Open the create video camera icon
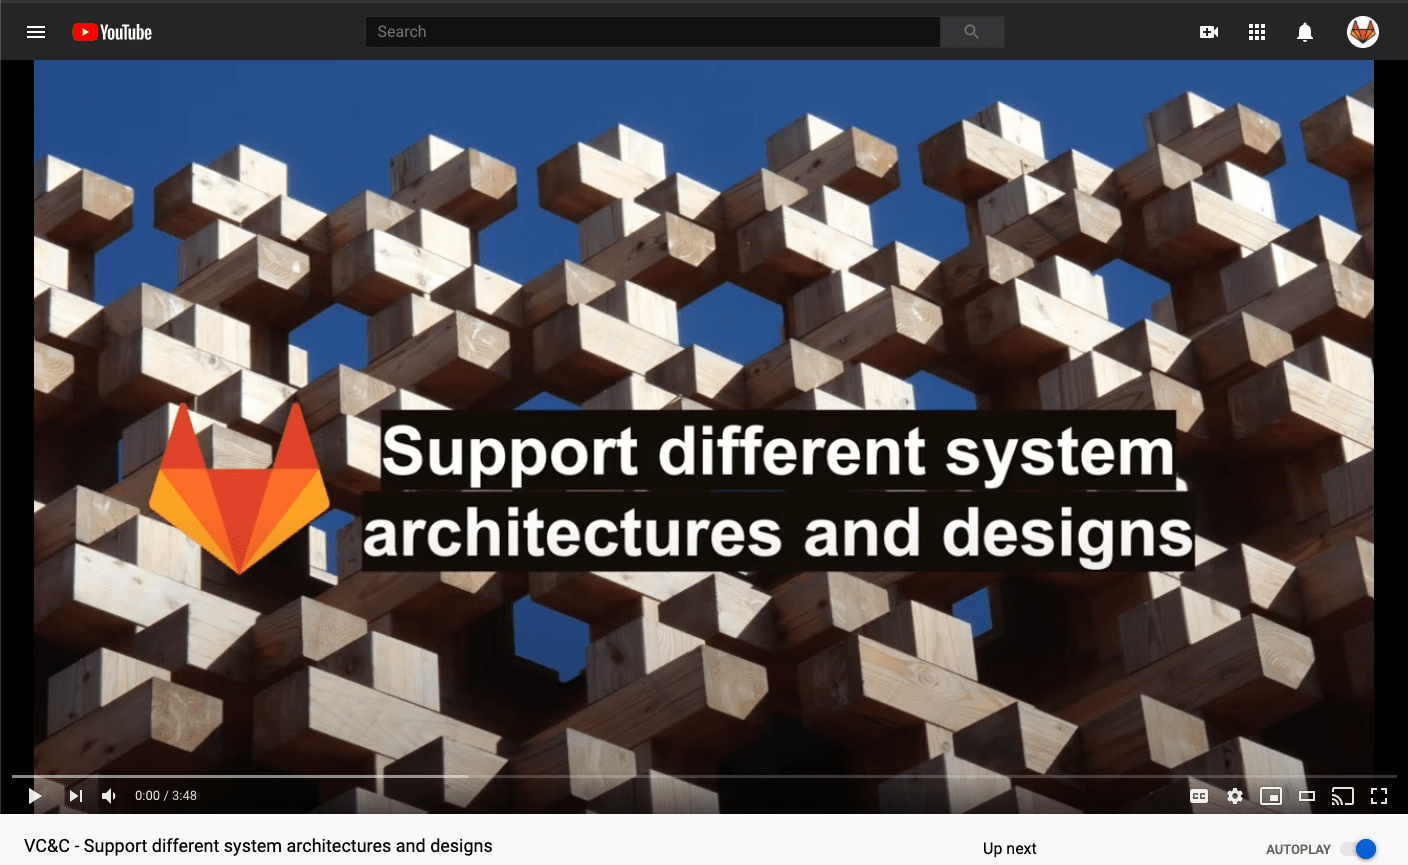This screenshot has width=1408, height=865. tap(1209, 32)
